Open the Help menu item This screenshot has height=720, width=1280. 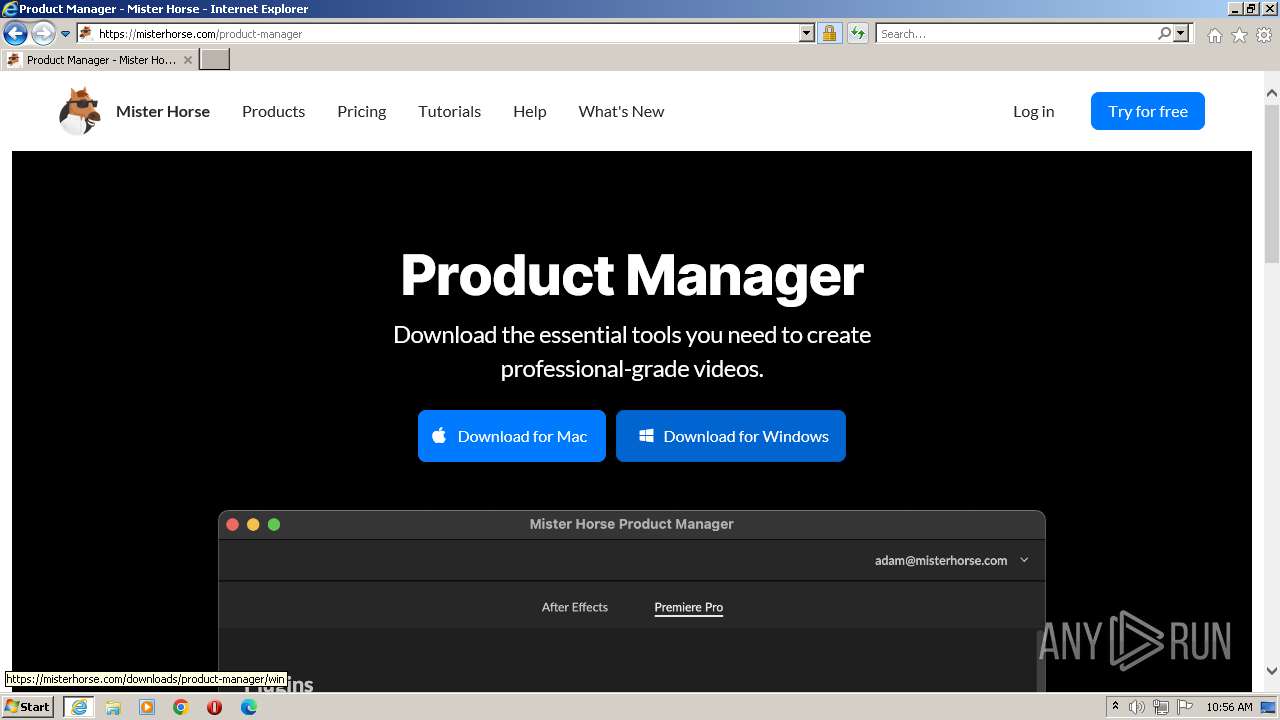pyautogui.click(x=529, y=111)
